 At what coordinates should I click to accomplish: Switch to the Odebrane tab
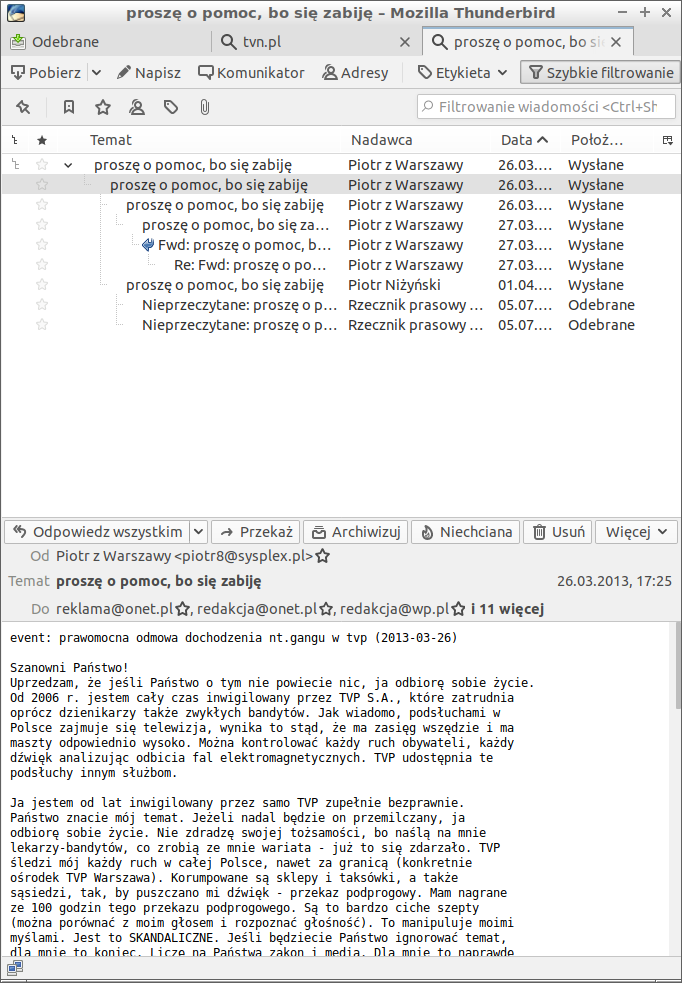tap(107, 42)
